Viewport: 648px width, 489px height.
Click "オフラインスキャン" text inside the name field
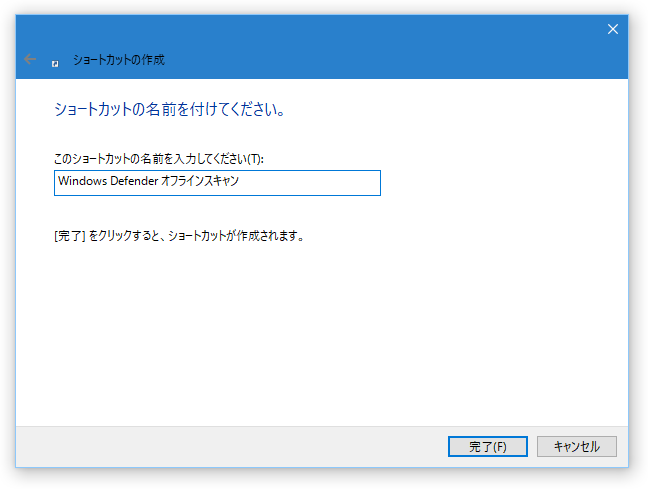200,181
